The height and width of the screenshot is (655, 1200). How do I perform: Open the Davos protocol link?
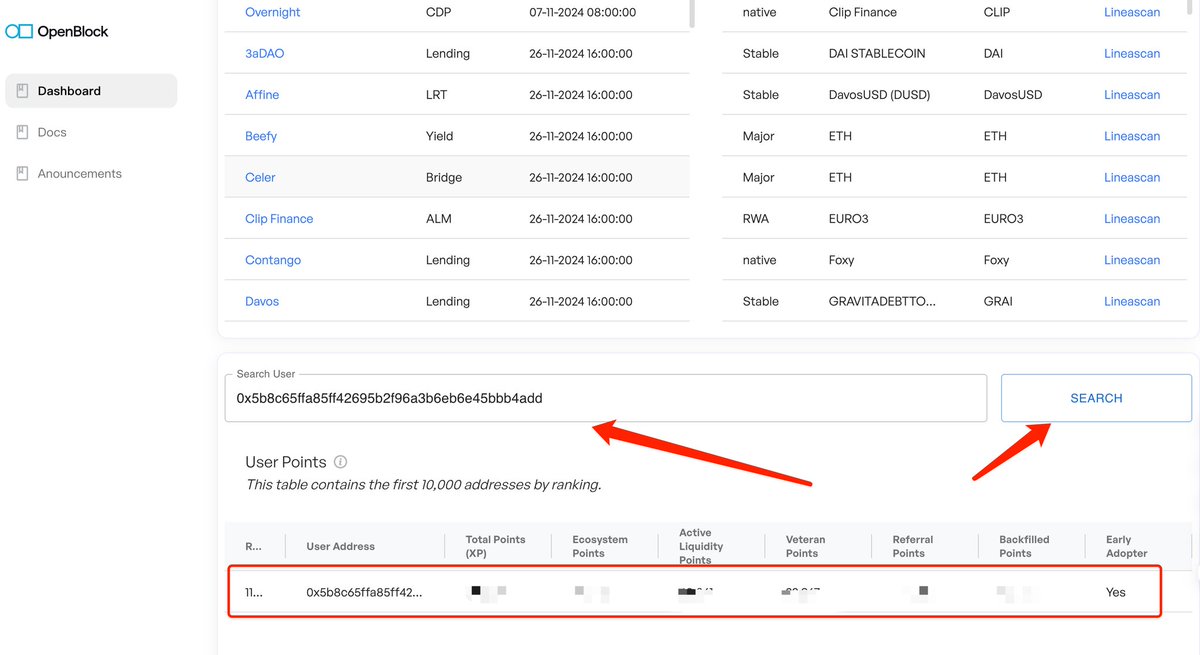point(262,301)
